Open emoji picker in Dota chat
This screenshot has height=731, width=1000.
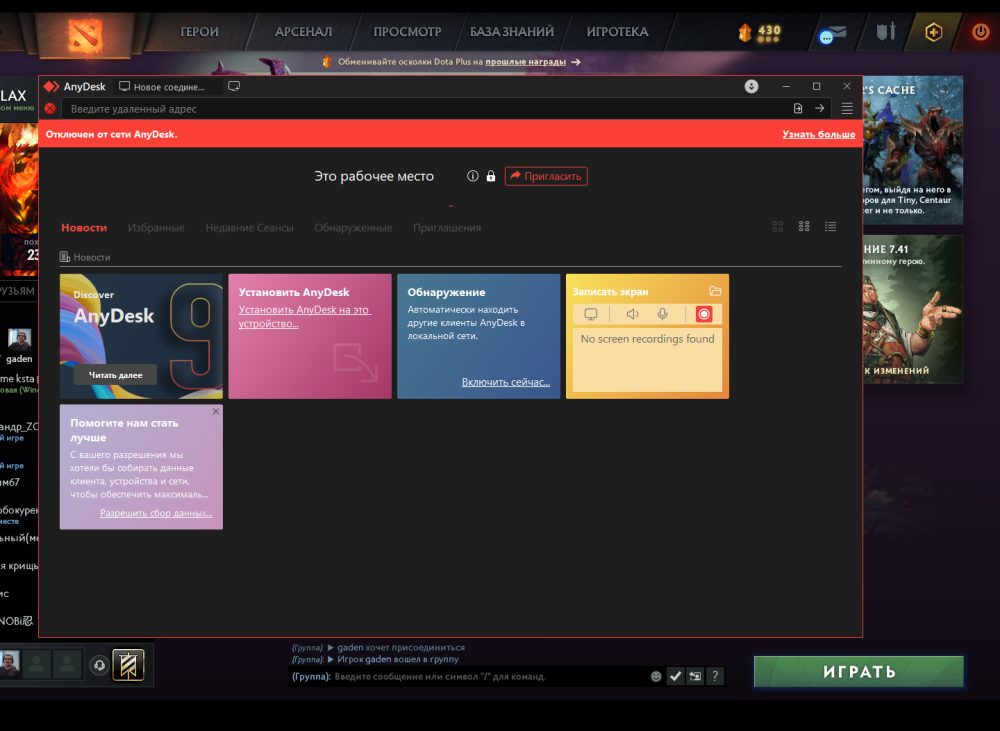click(x=656, y=676)
